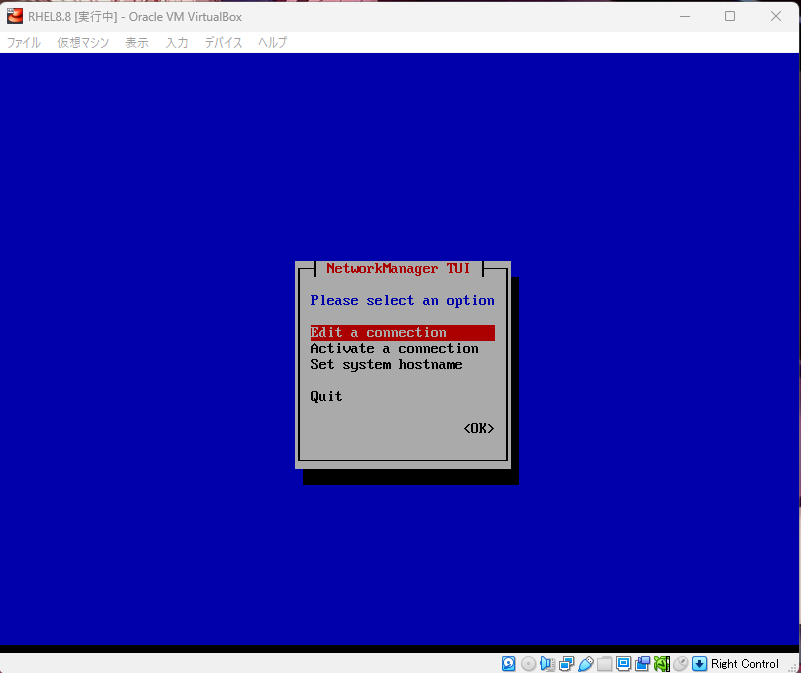801x673 pixels.
Task: Maximize the VirtualBox window
Action: pyautogui.click(x=730, y=16)
